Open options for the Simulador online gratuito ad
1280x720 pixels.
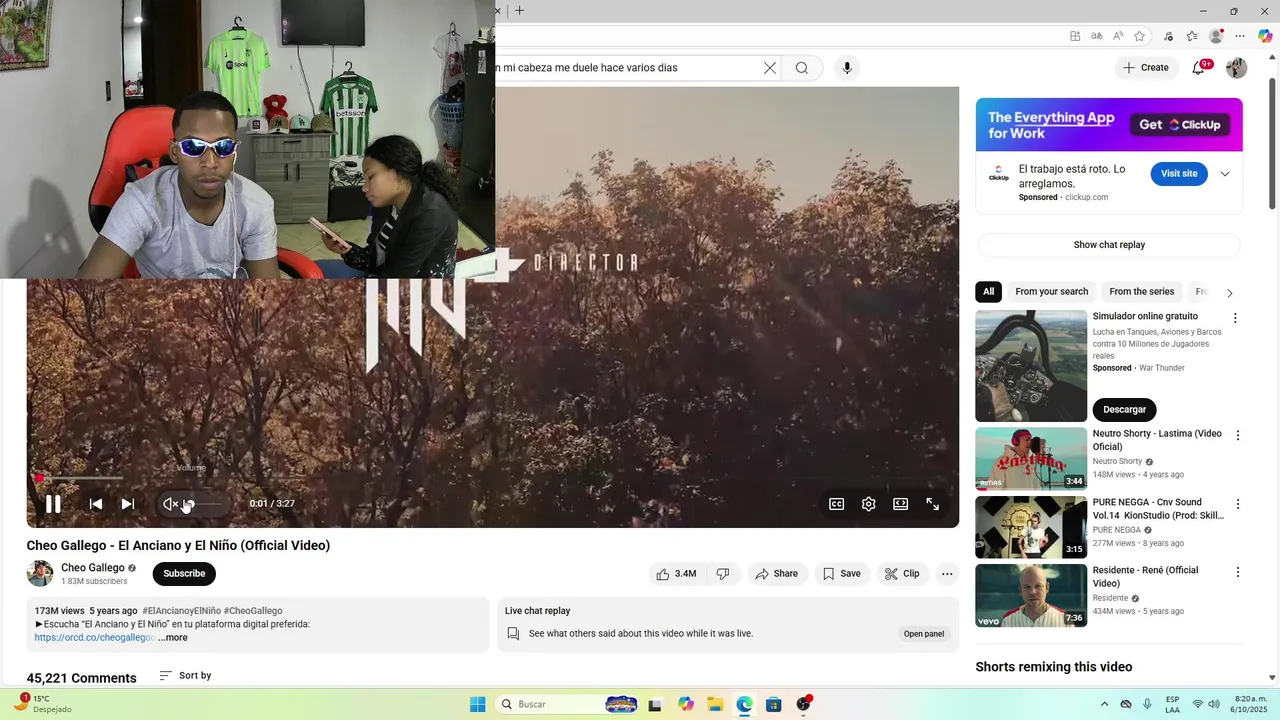tap(1235, 318)
